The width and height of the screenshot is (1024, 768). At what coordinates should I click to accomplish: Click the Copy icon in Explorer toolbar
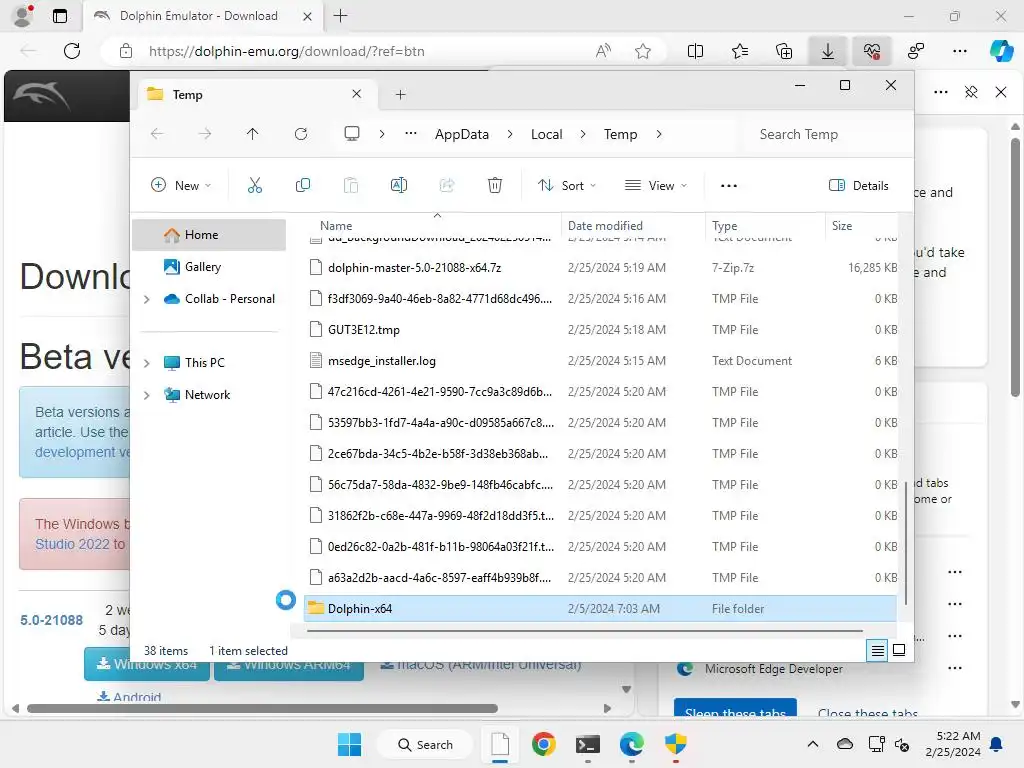pos(302,185)
